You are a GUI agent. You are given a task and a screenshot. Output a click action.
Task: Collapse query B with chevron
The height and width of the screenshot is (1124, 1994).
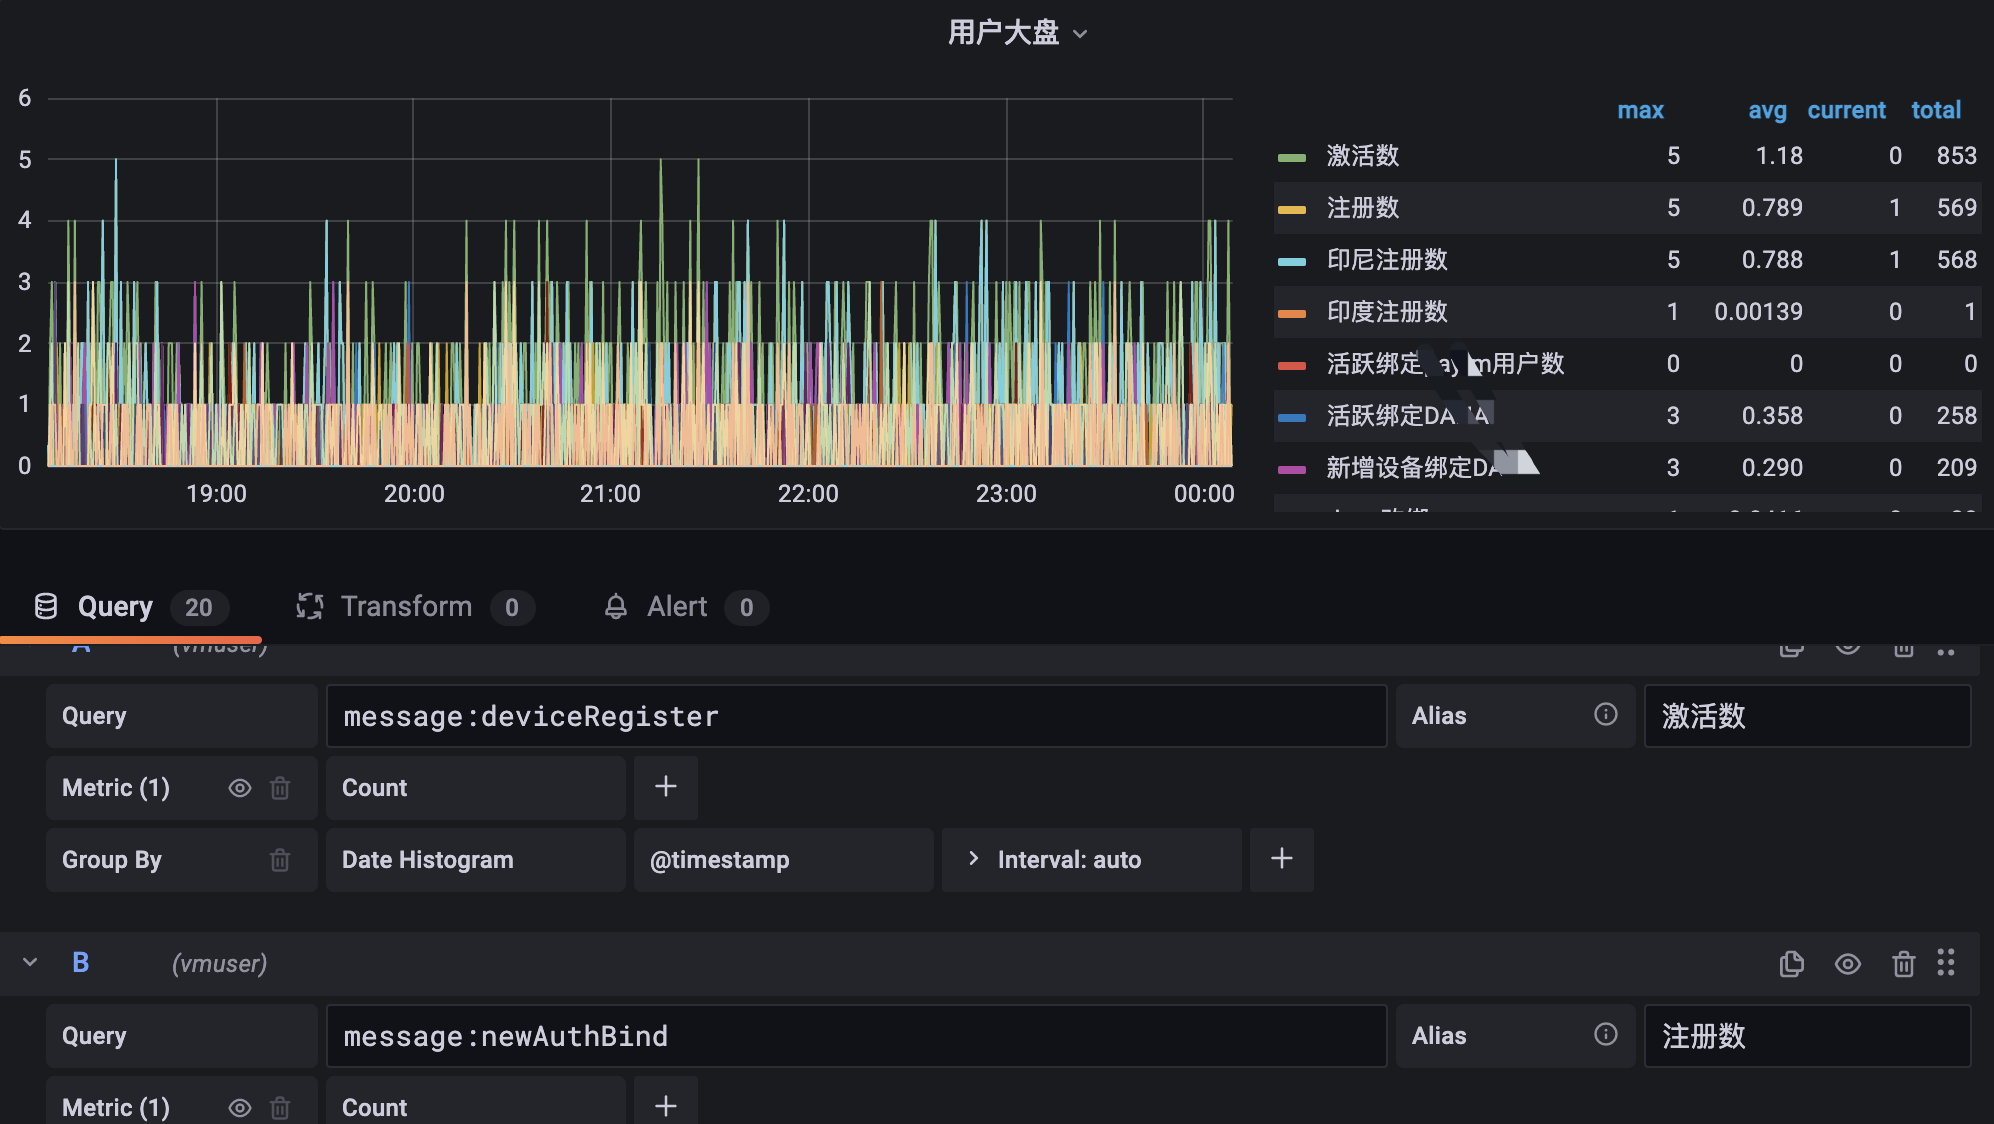click(30, 962)
